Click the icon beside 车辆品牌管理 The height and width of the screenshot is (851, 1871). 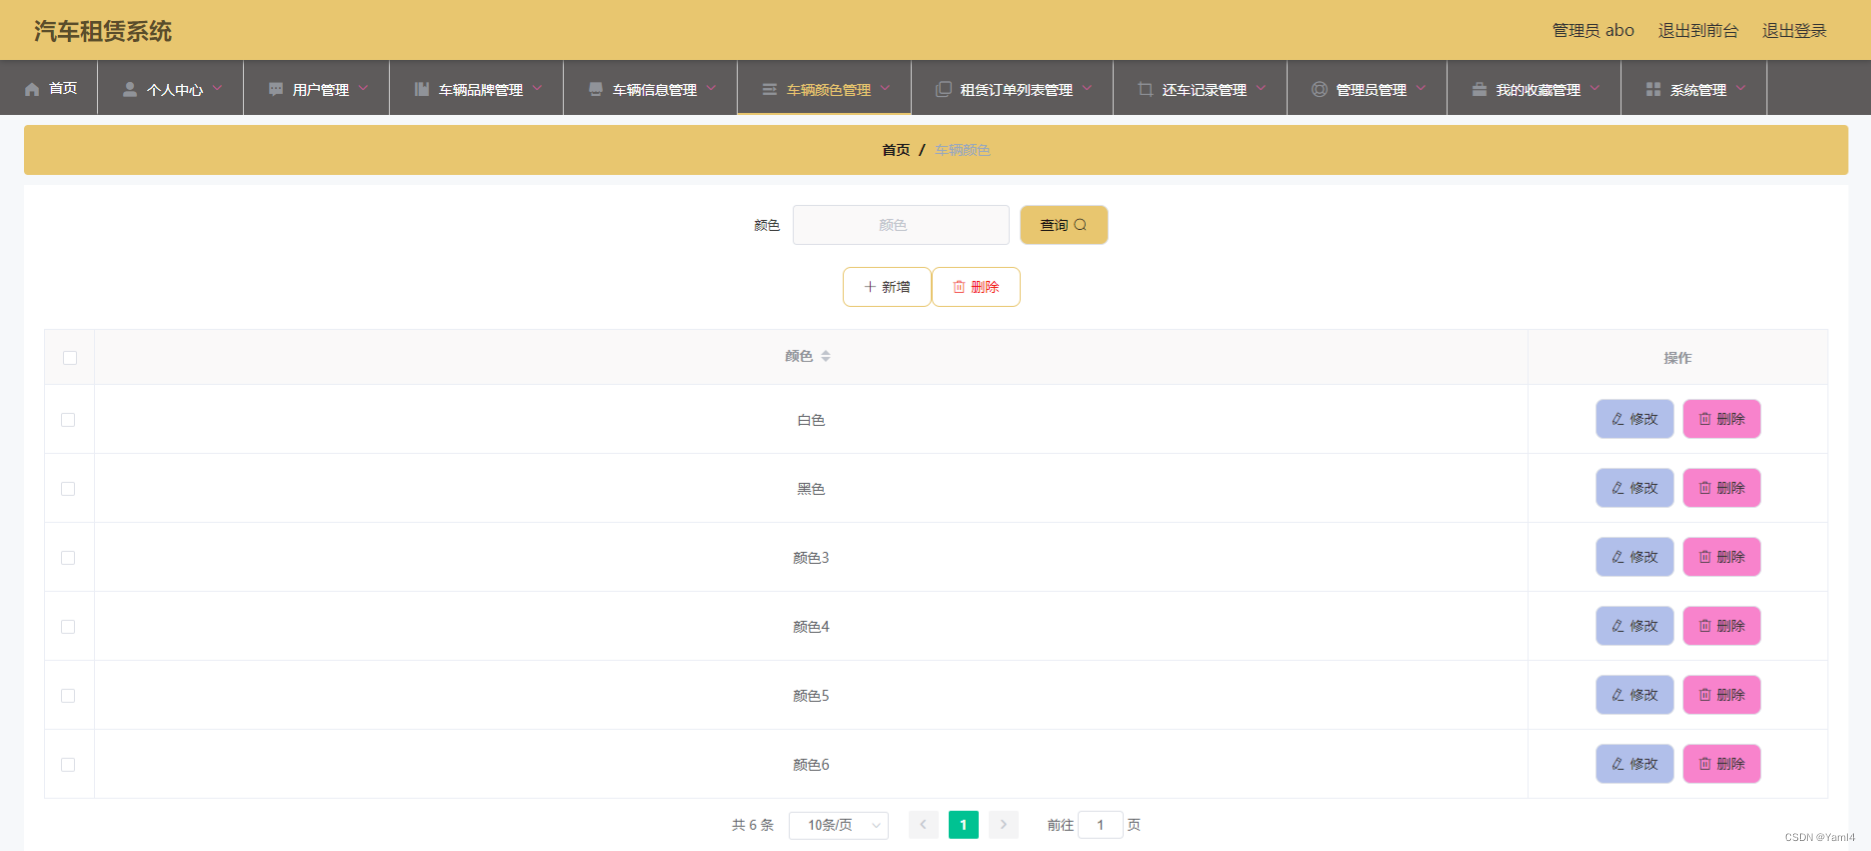pos(422,89)
